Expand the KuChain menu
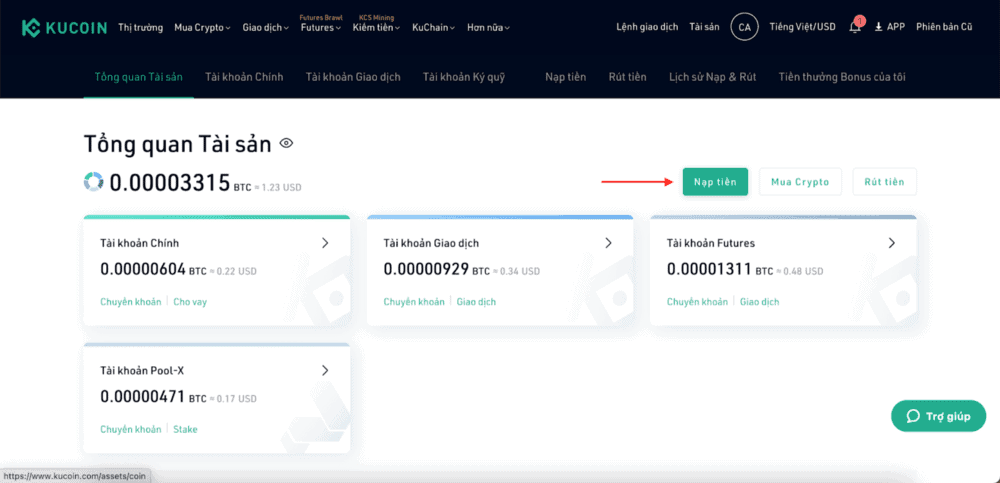 434,27
